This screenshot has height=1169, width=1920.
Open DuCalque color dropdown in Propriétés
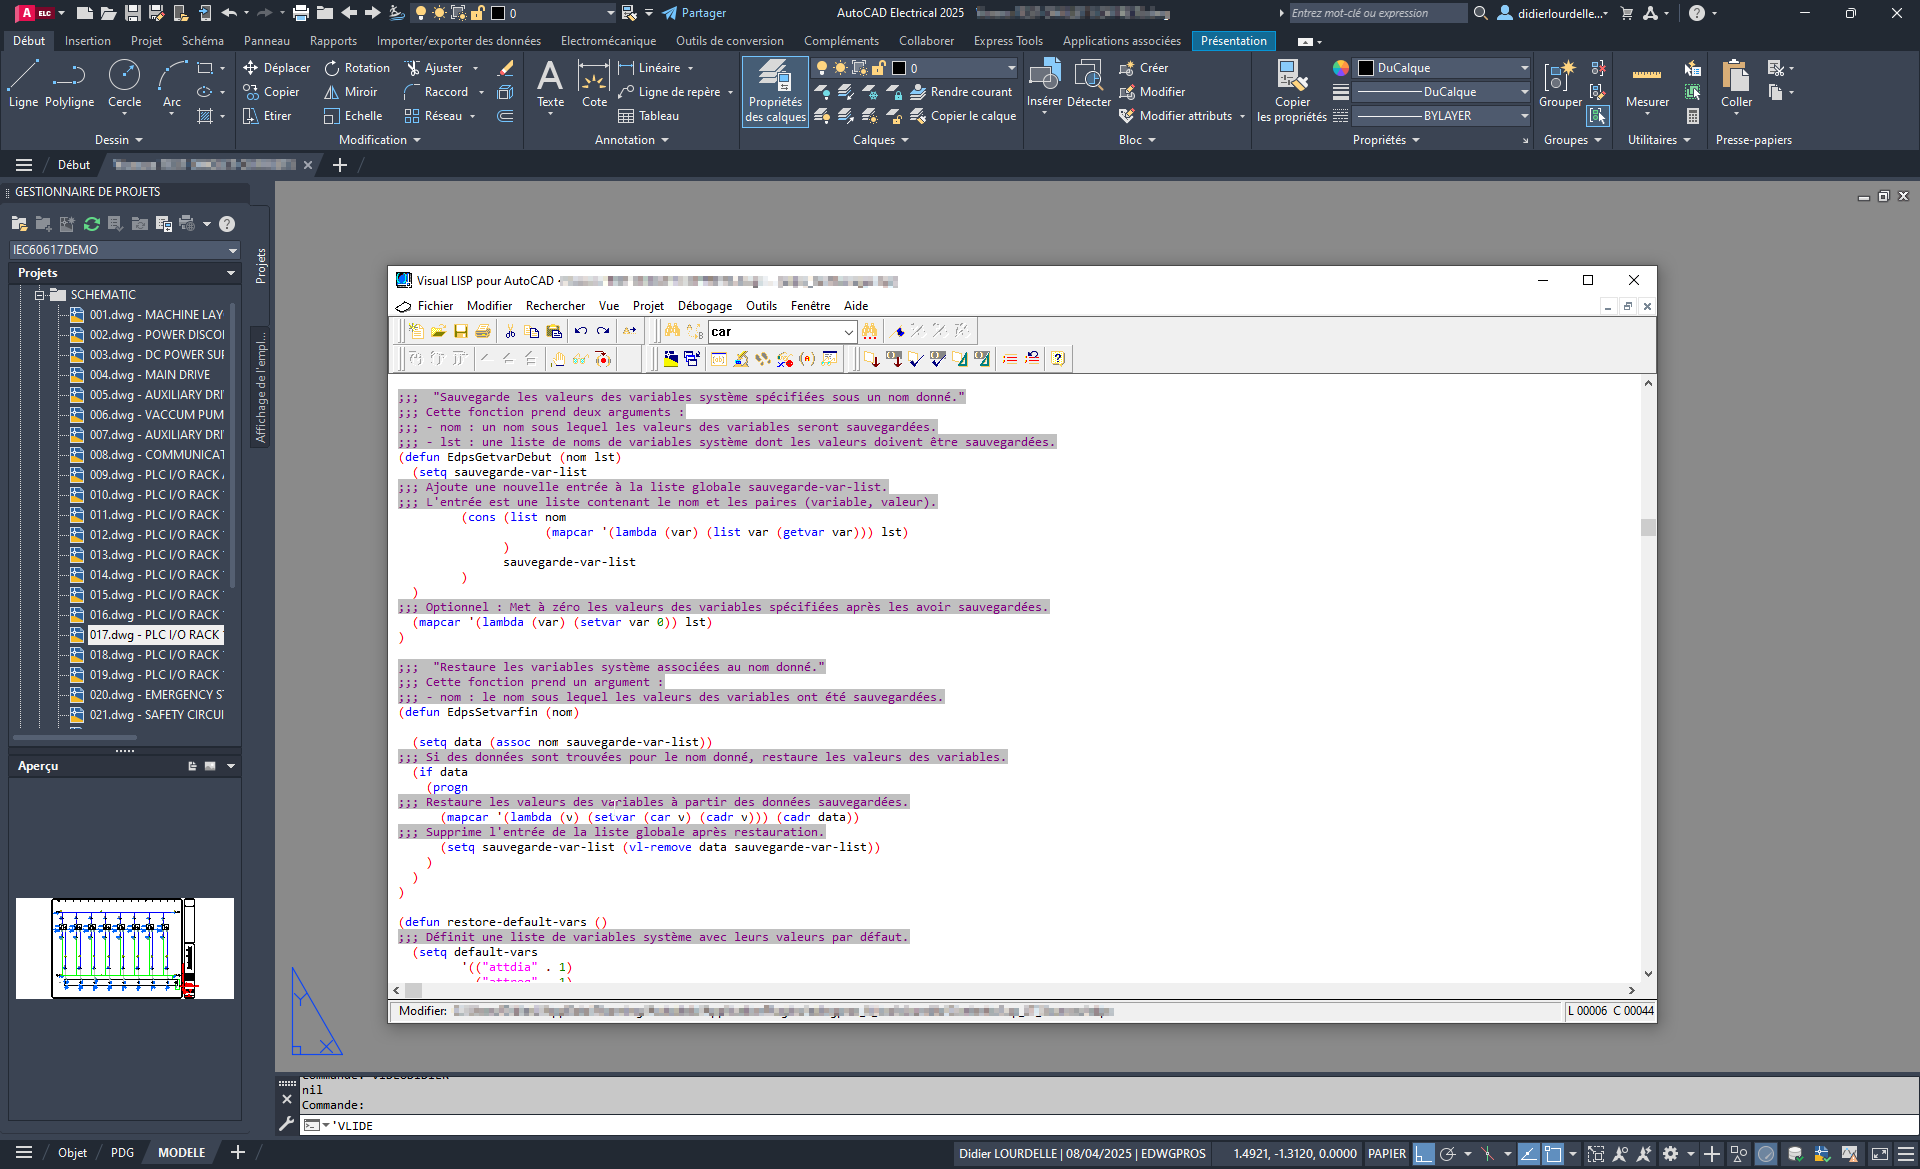coord(1443,68)
